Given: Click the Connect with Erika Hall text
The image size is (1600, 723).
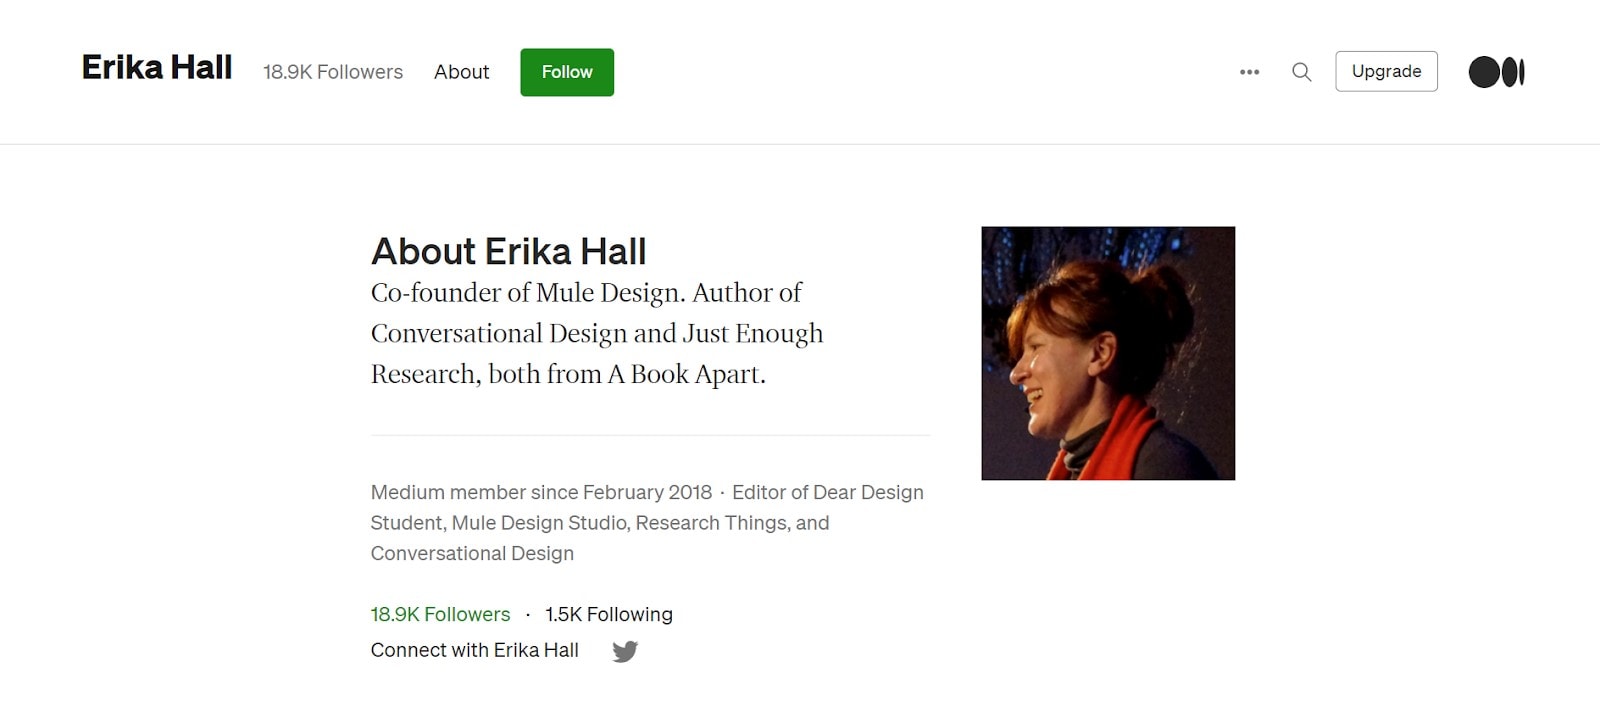Looking at the screenshot, I should click(474, 650).
